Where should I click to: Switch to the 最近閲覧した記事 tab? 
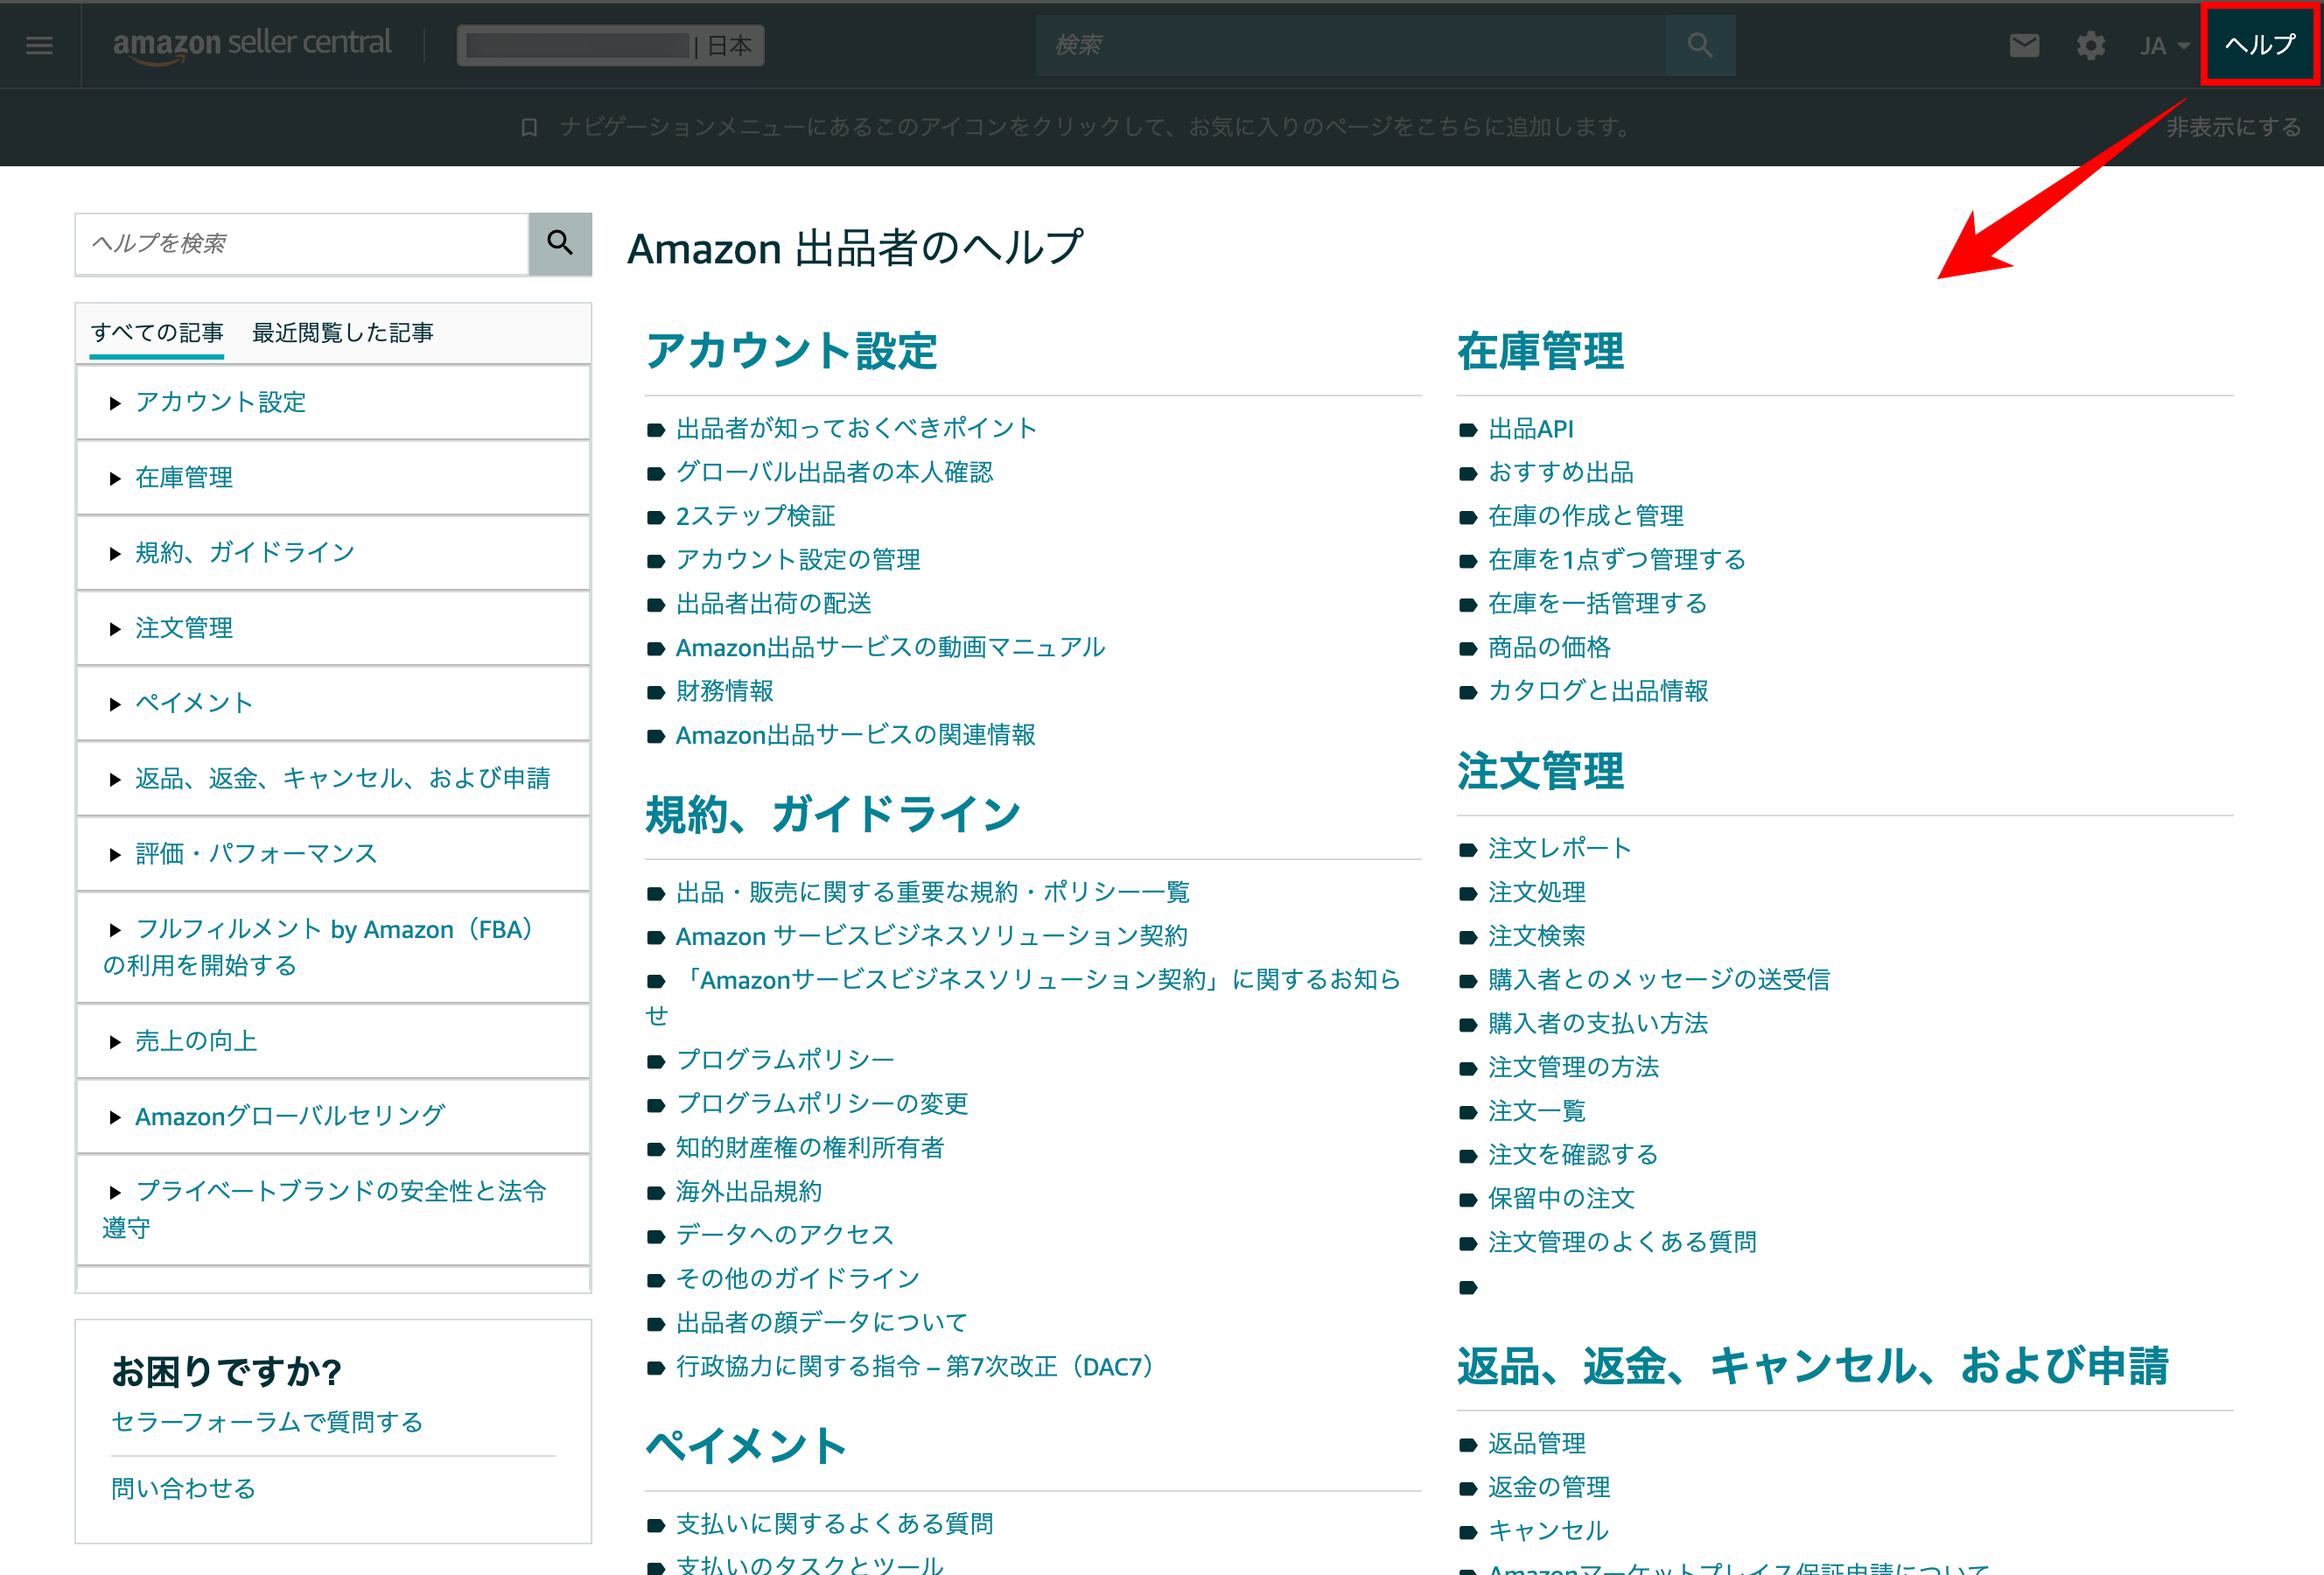(x=343, y=333)
